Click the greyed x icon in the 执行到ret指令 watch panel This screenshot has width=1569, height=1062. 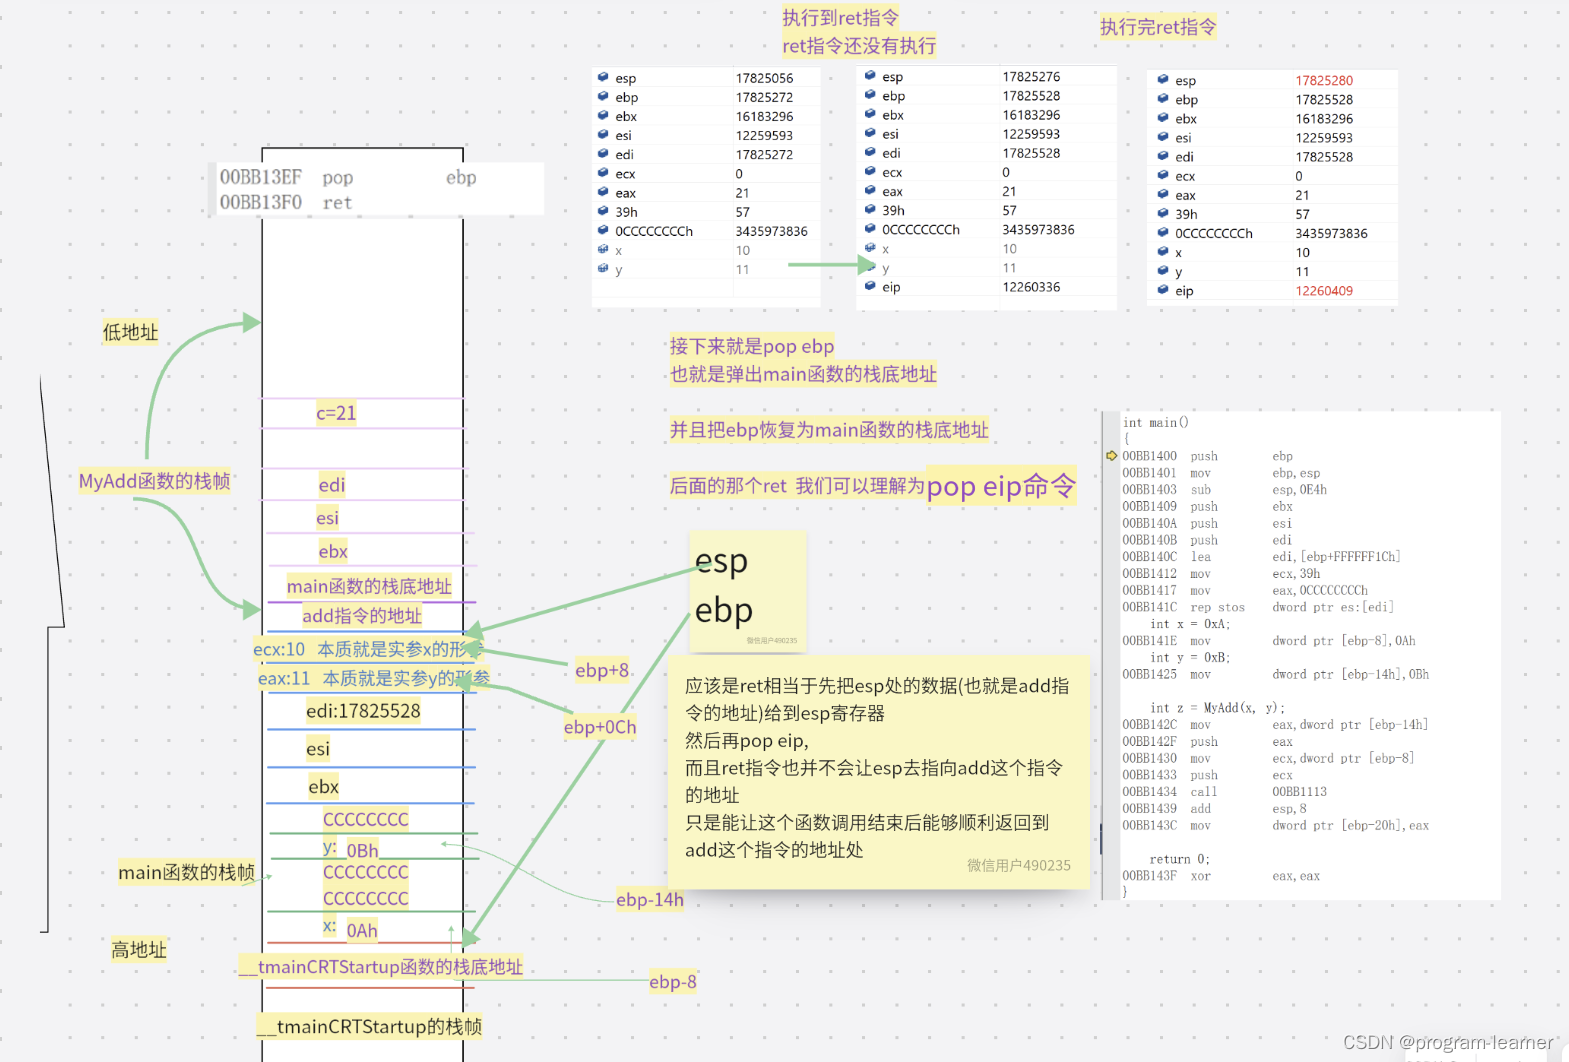click(x=870, y=248)
